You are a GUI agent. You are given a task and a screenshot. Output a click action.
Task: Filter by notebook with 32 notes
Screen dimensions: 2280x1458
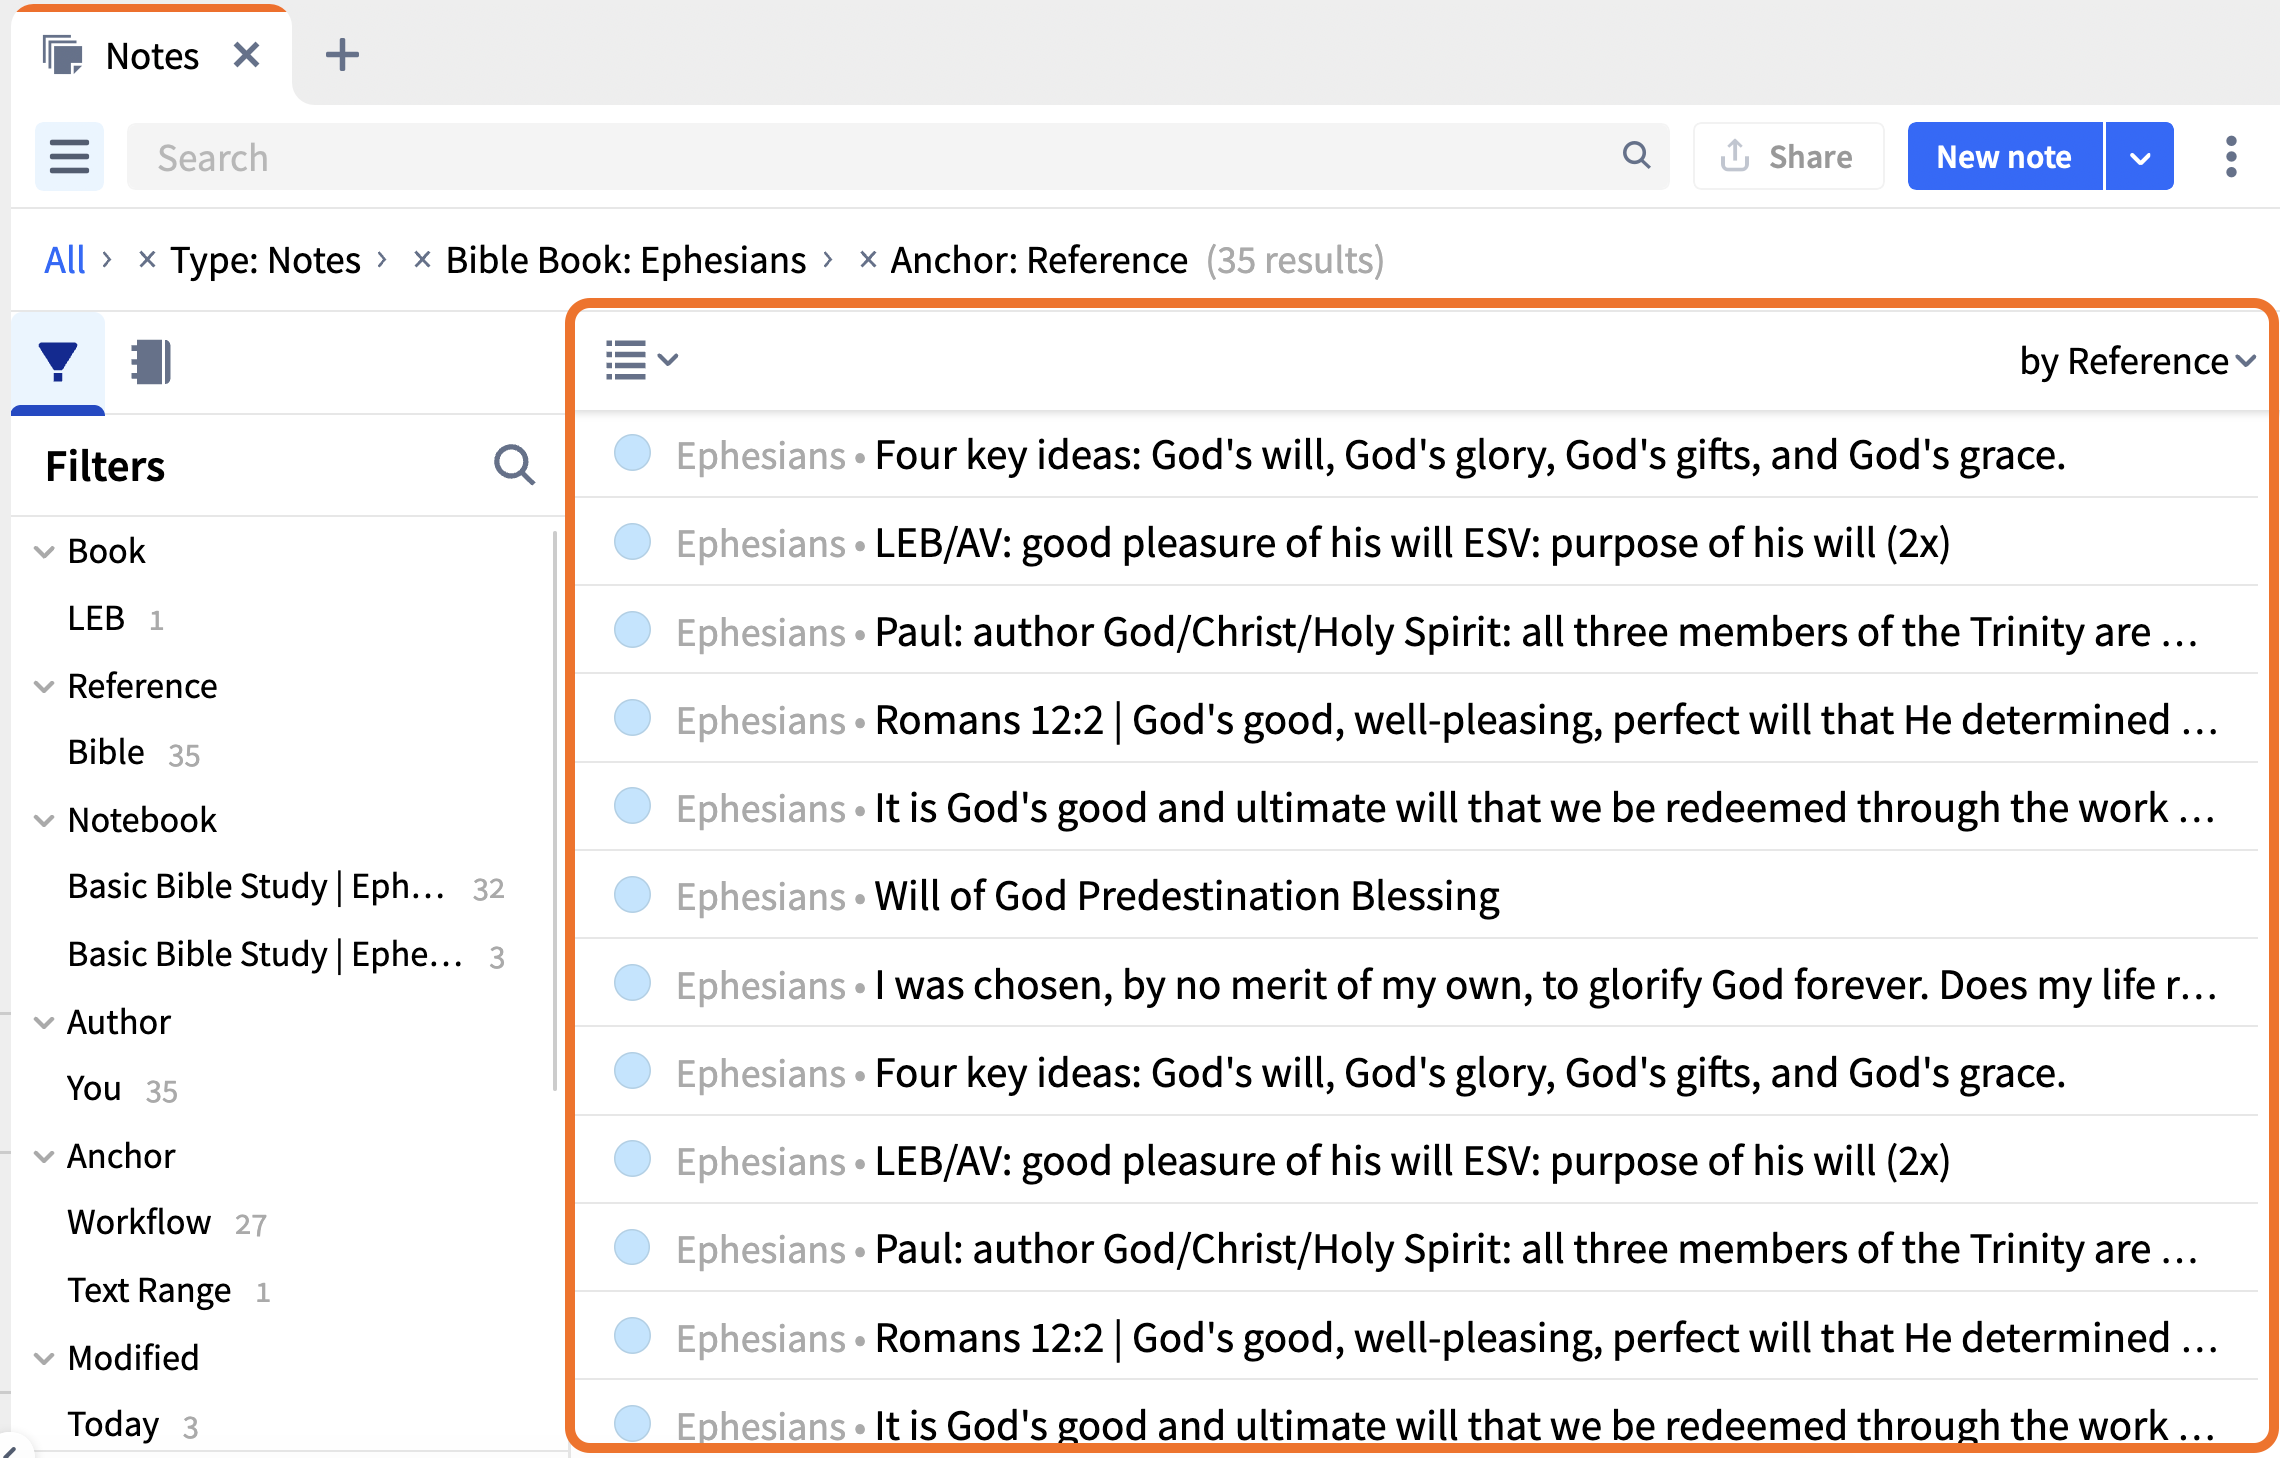coord(256,887)
